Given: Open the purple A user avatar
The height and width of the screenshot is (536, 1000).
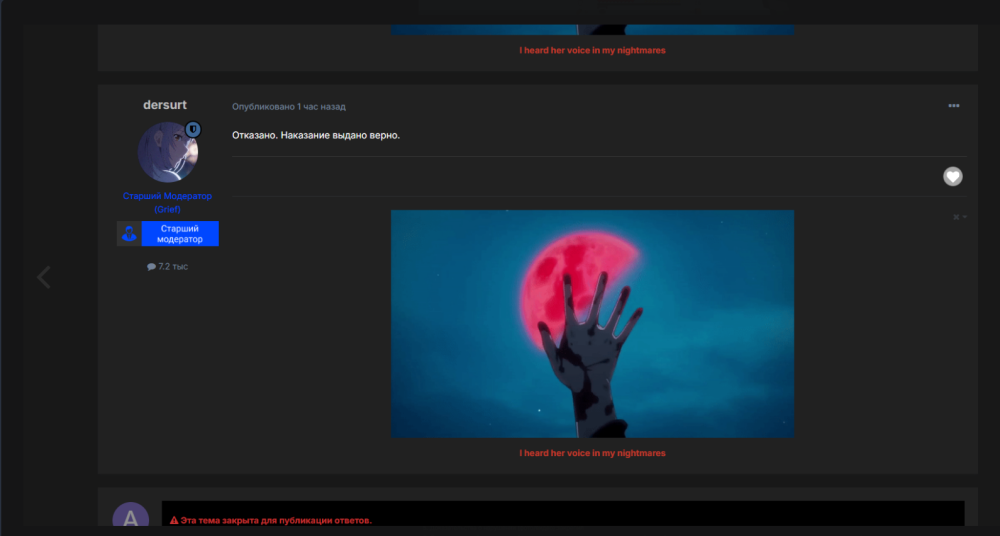Looking at the screenshot, I should (131, 517).
